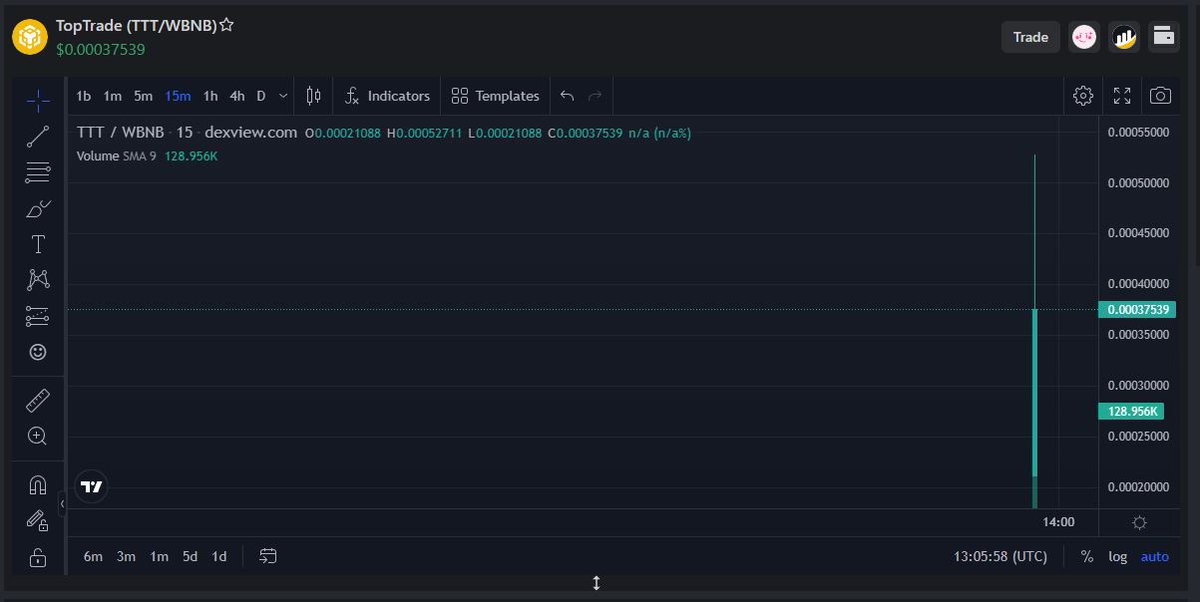Switch to the 1h timeframe
This screenshot has width=1200, height=602.
[209, 95]
